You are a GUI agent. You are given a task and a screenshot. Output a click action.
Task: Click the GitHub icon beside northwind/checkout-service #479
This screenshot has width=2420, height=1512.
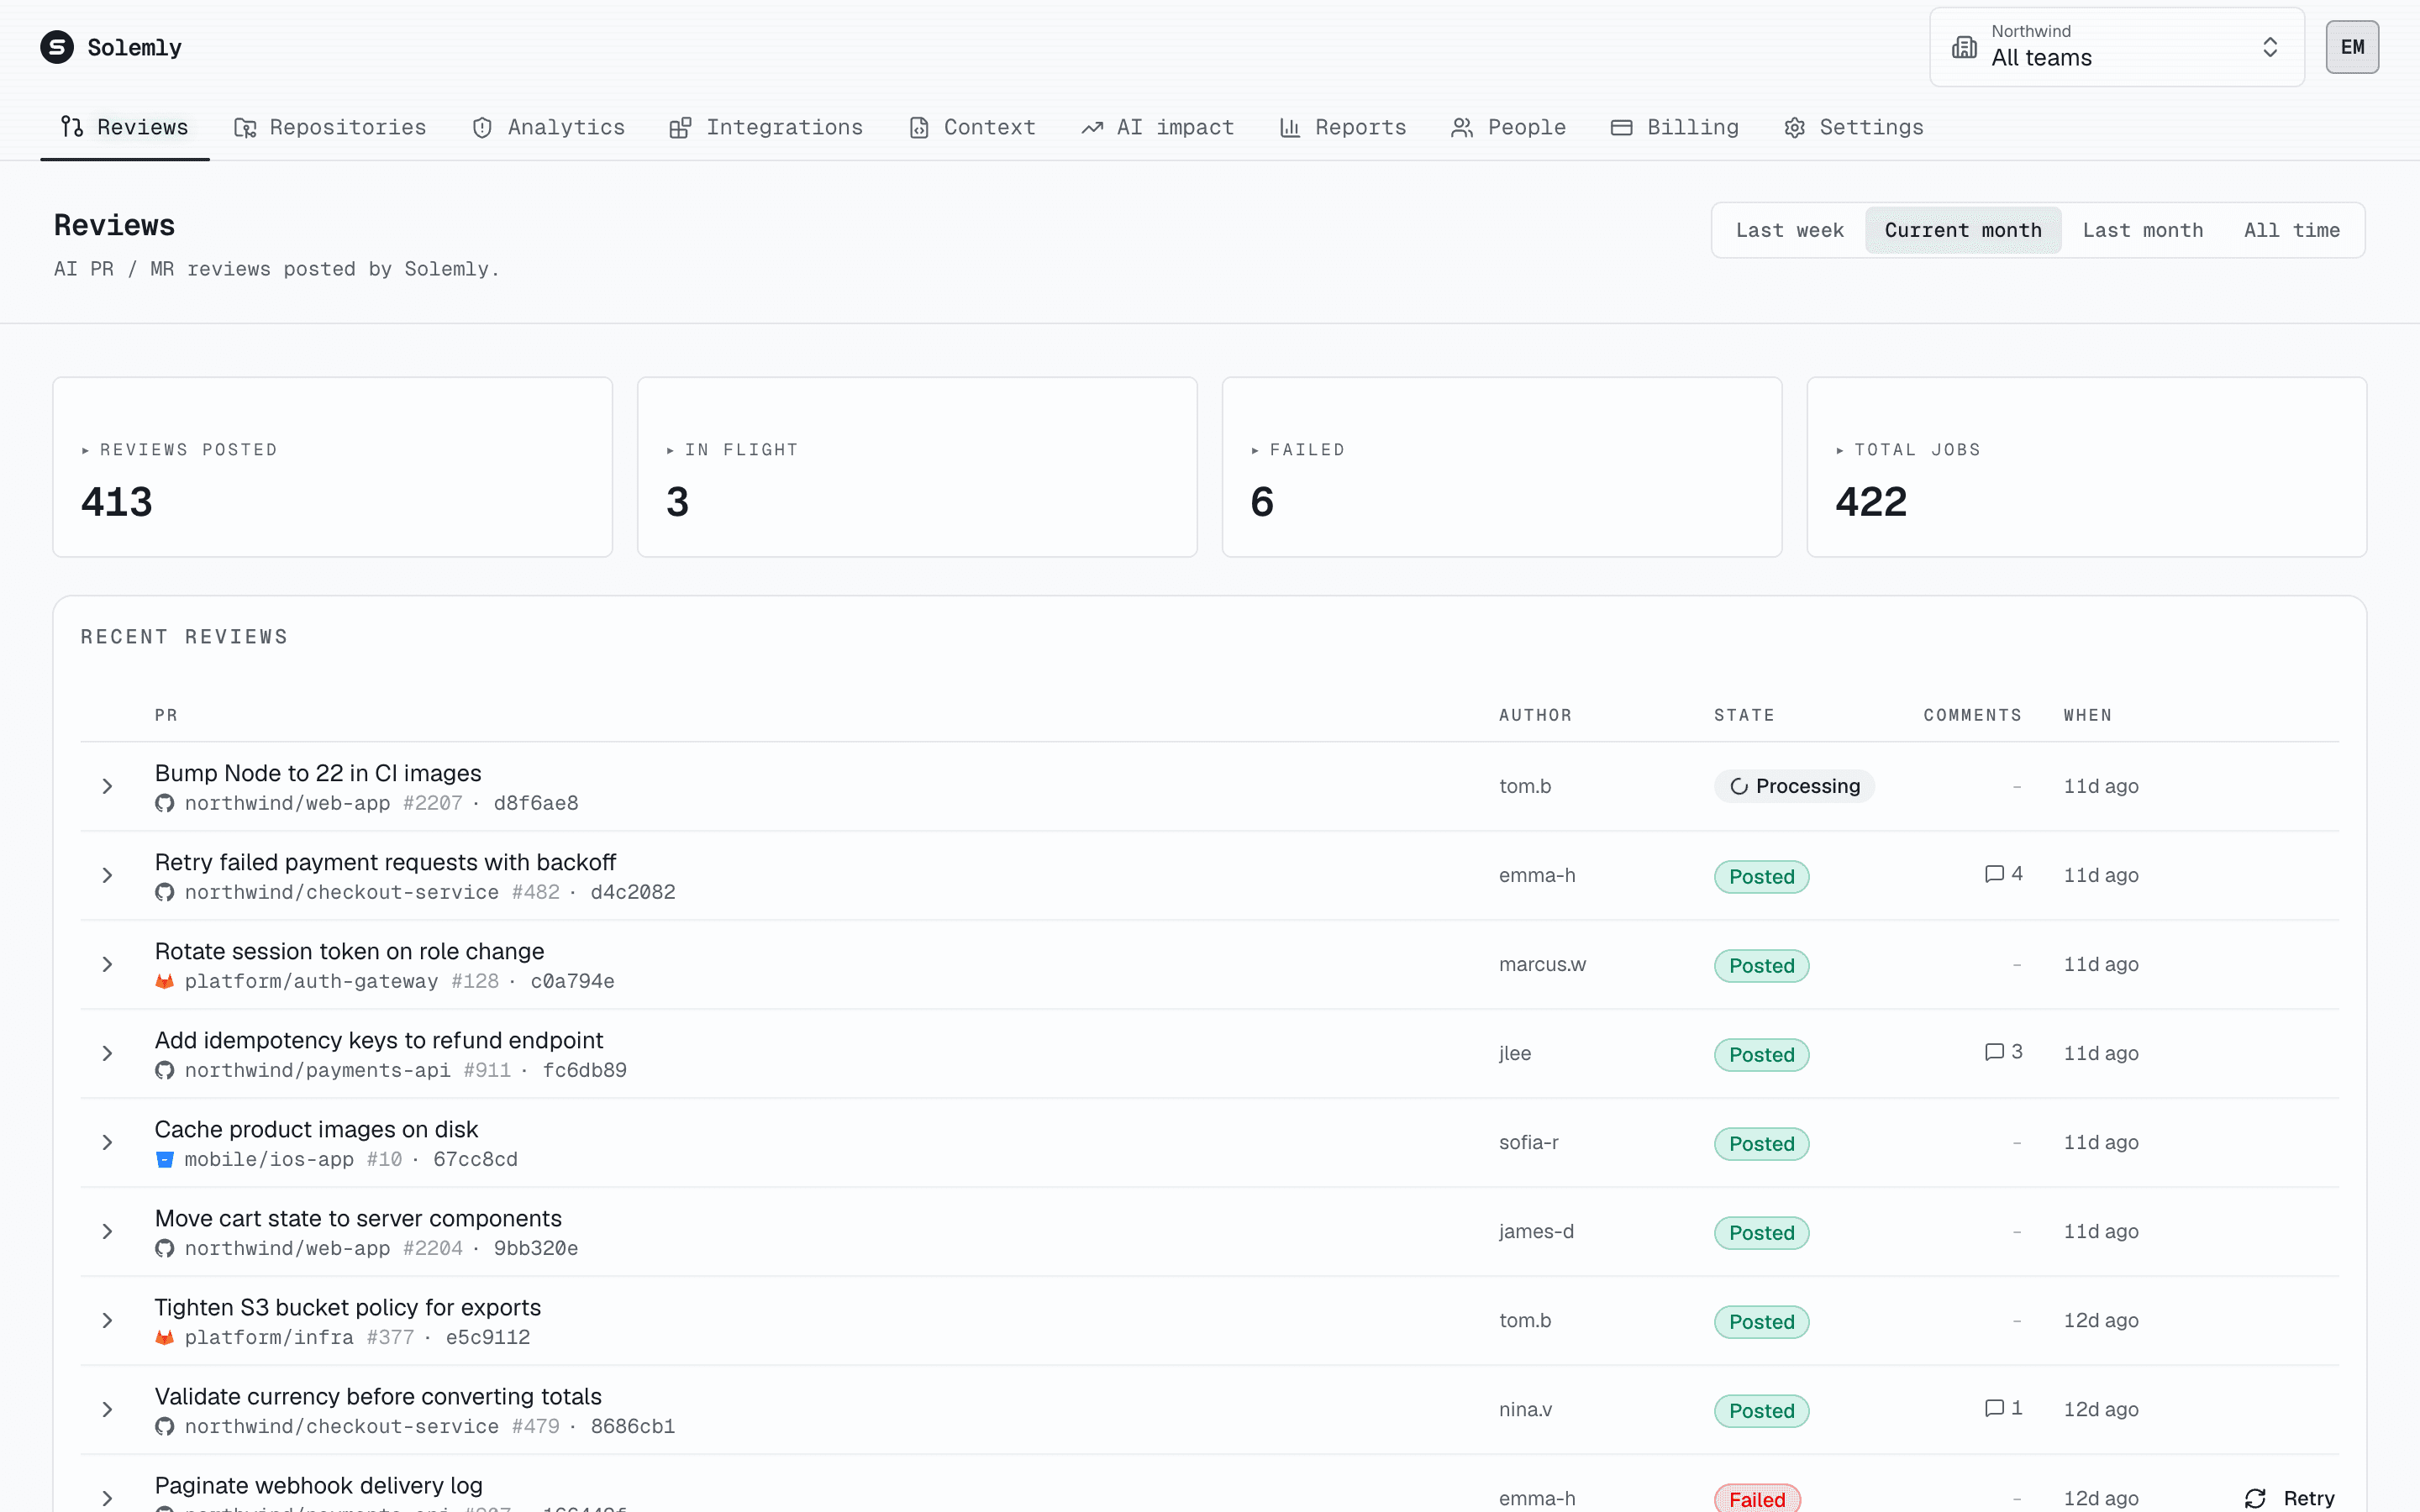165,1426
